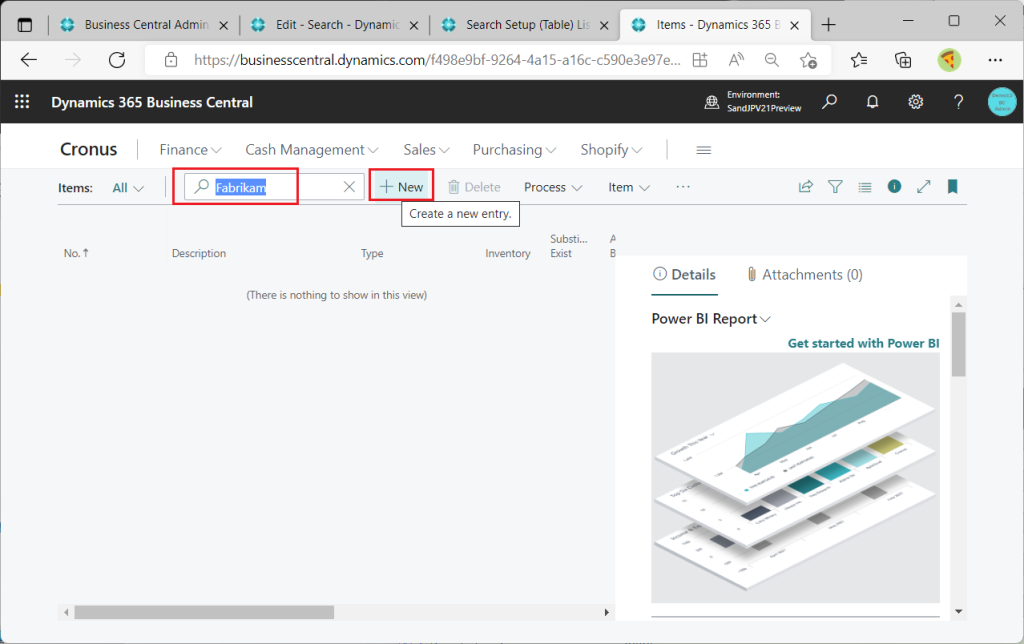Expand the Shopify menu

coord(611,150)
